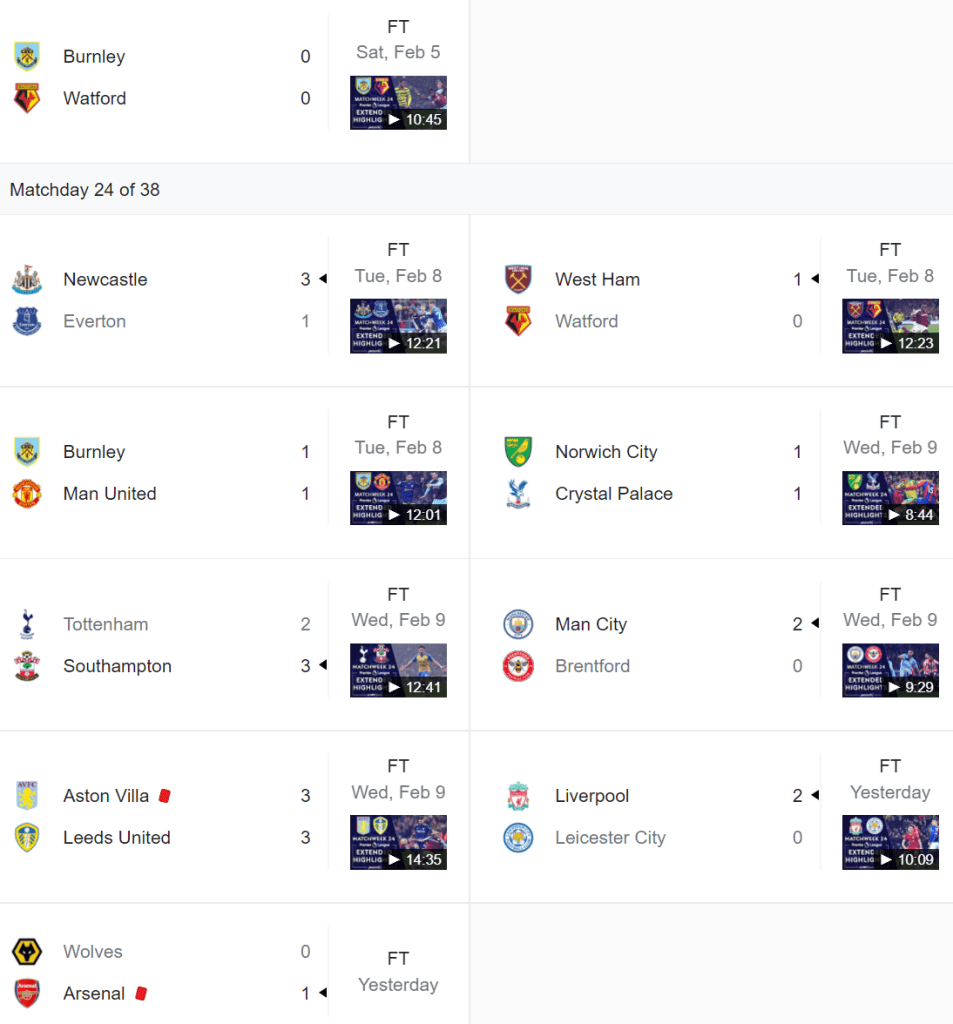Open the 10:45 Burnley vs Watford highlights
The width and height of the screenshot is (953, 1024).
point(398,103)
